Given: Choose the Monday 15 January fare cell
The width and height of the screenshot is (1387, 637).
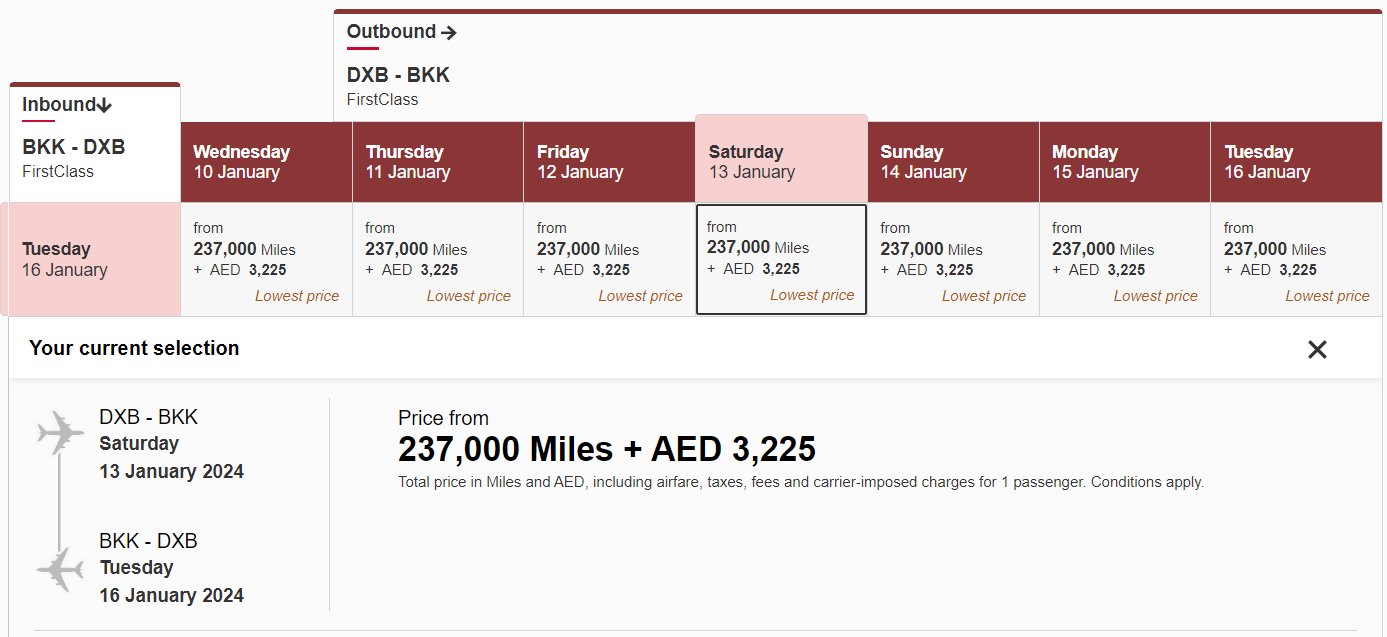Looking at the screenshot, I should 1125,259.
